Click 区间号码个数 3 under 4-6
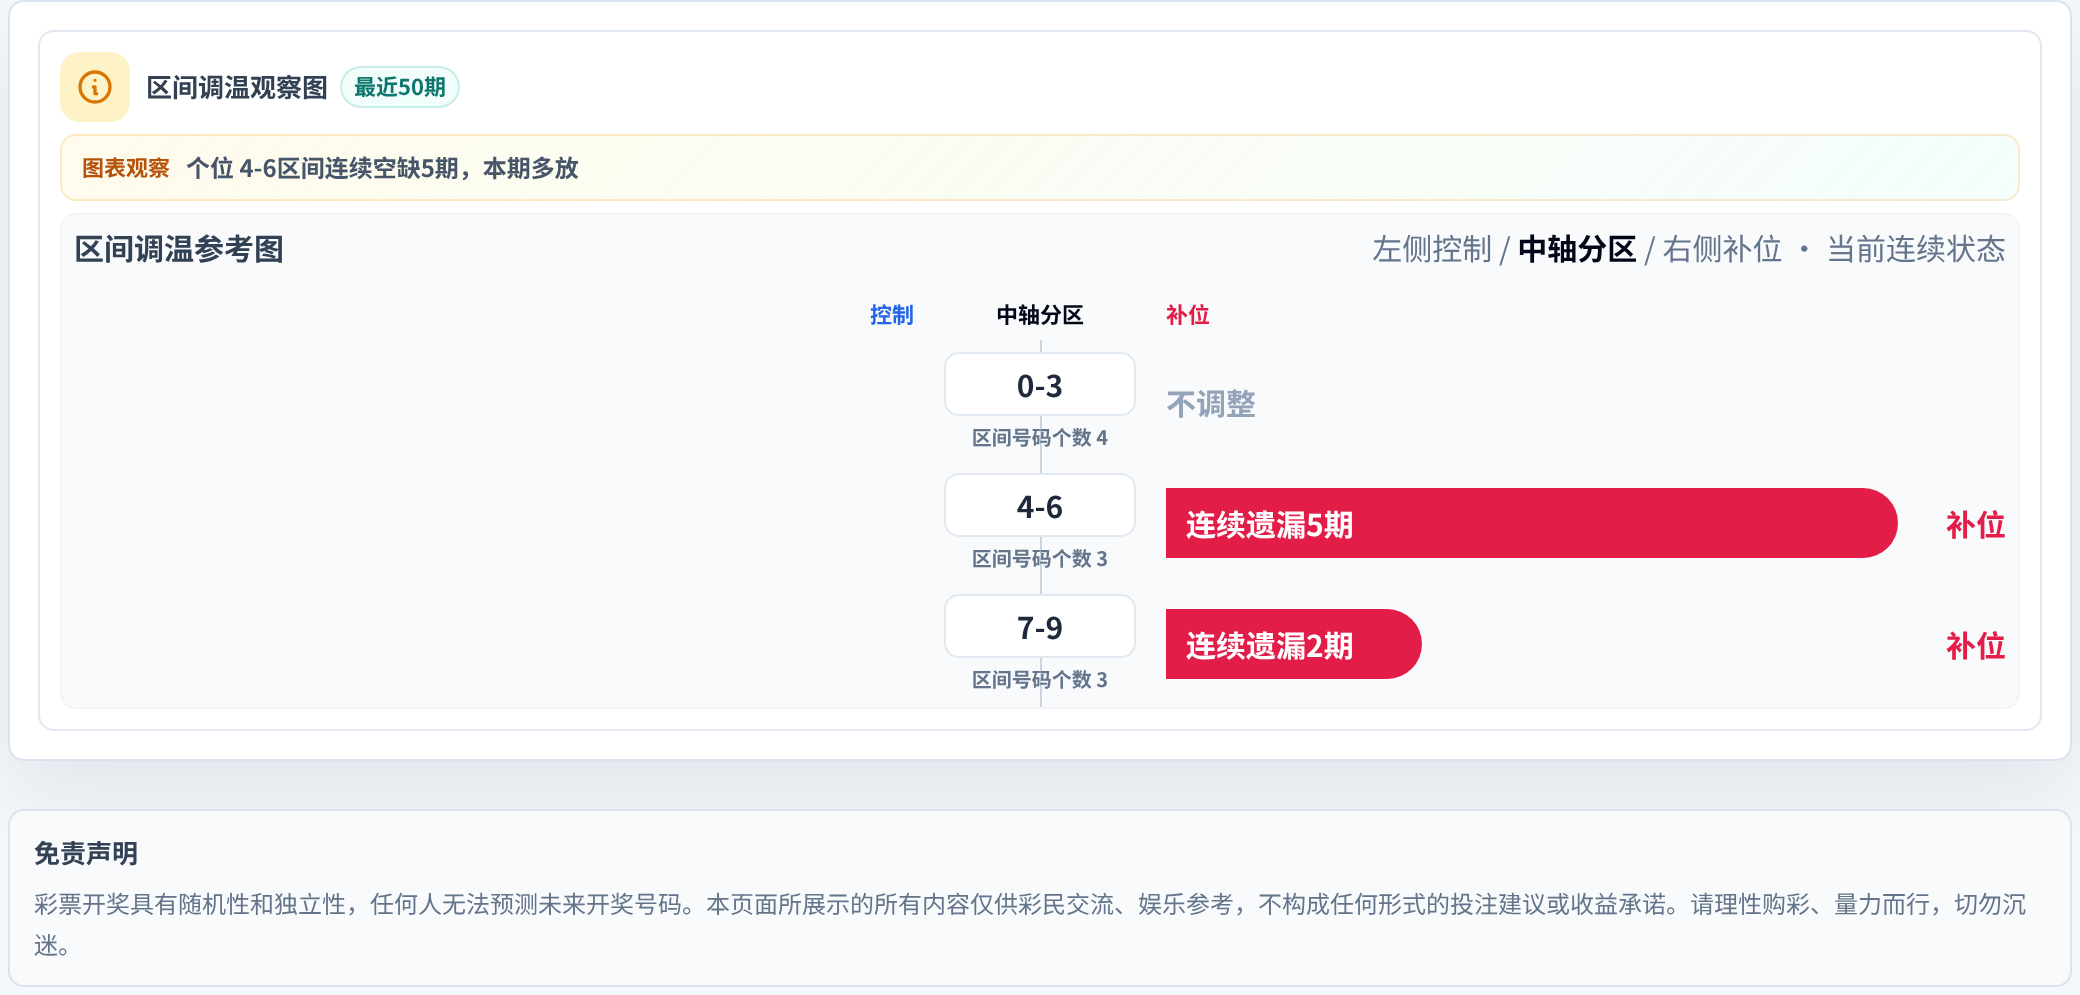The image size is (2080, 995). [x=1040, y=559]
